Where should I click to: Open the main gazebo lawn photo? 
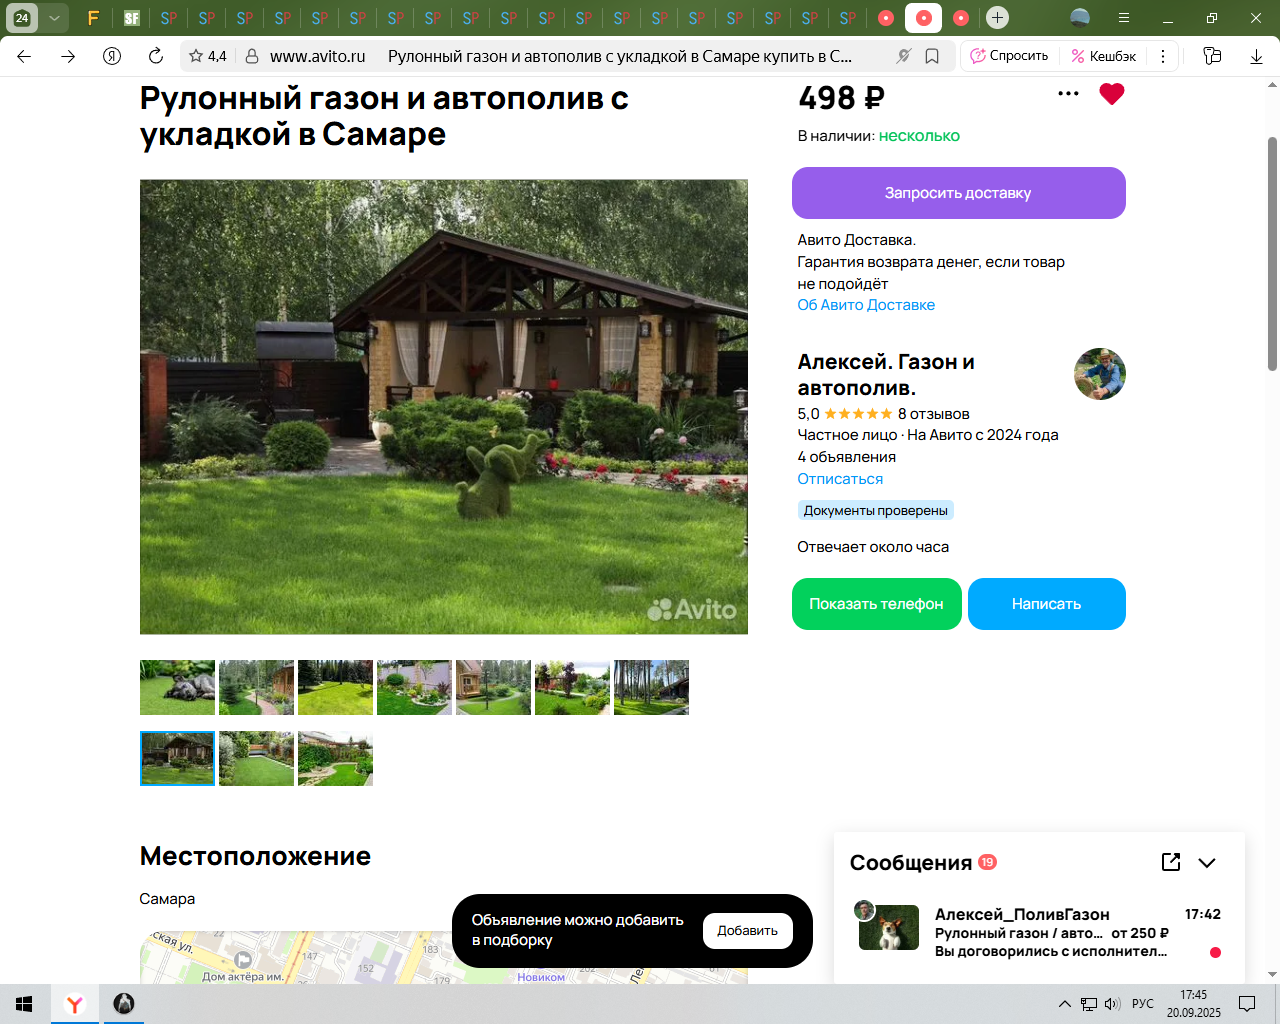coord(444,407)
